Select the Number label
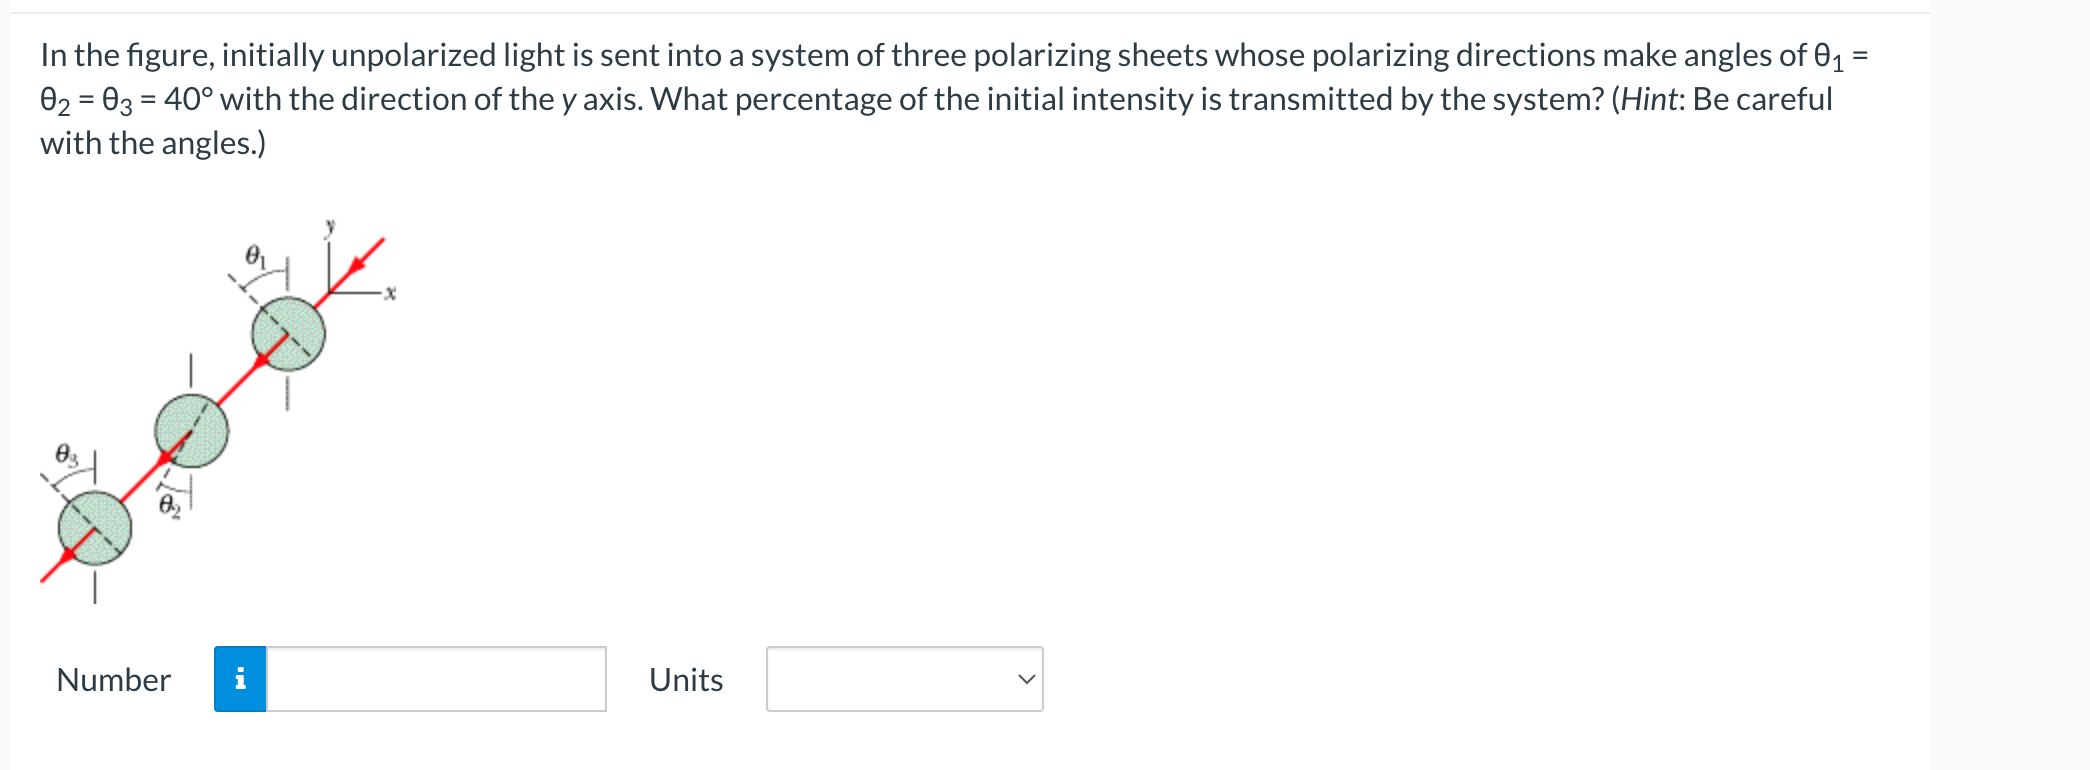2090x770 pixels. [113, 680]
